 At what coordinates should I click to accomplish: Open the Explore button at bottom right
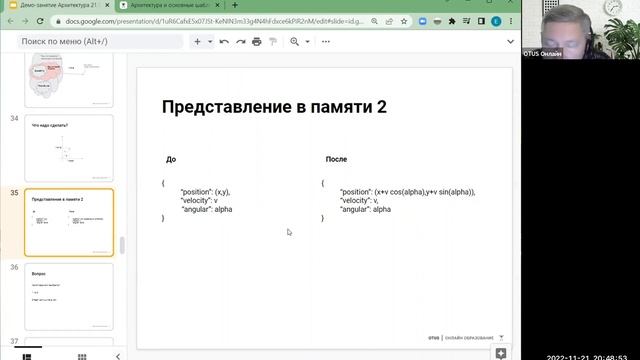tap(501, 353)
